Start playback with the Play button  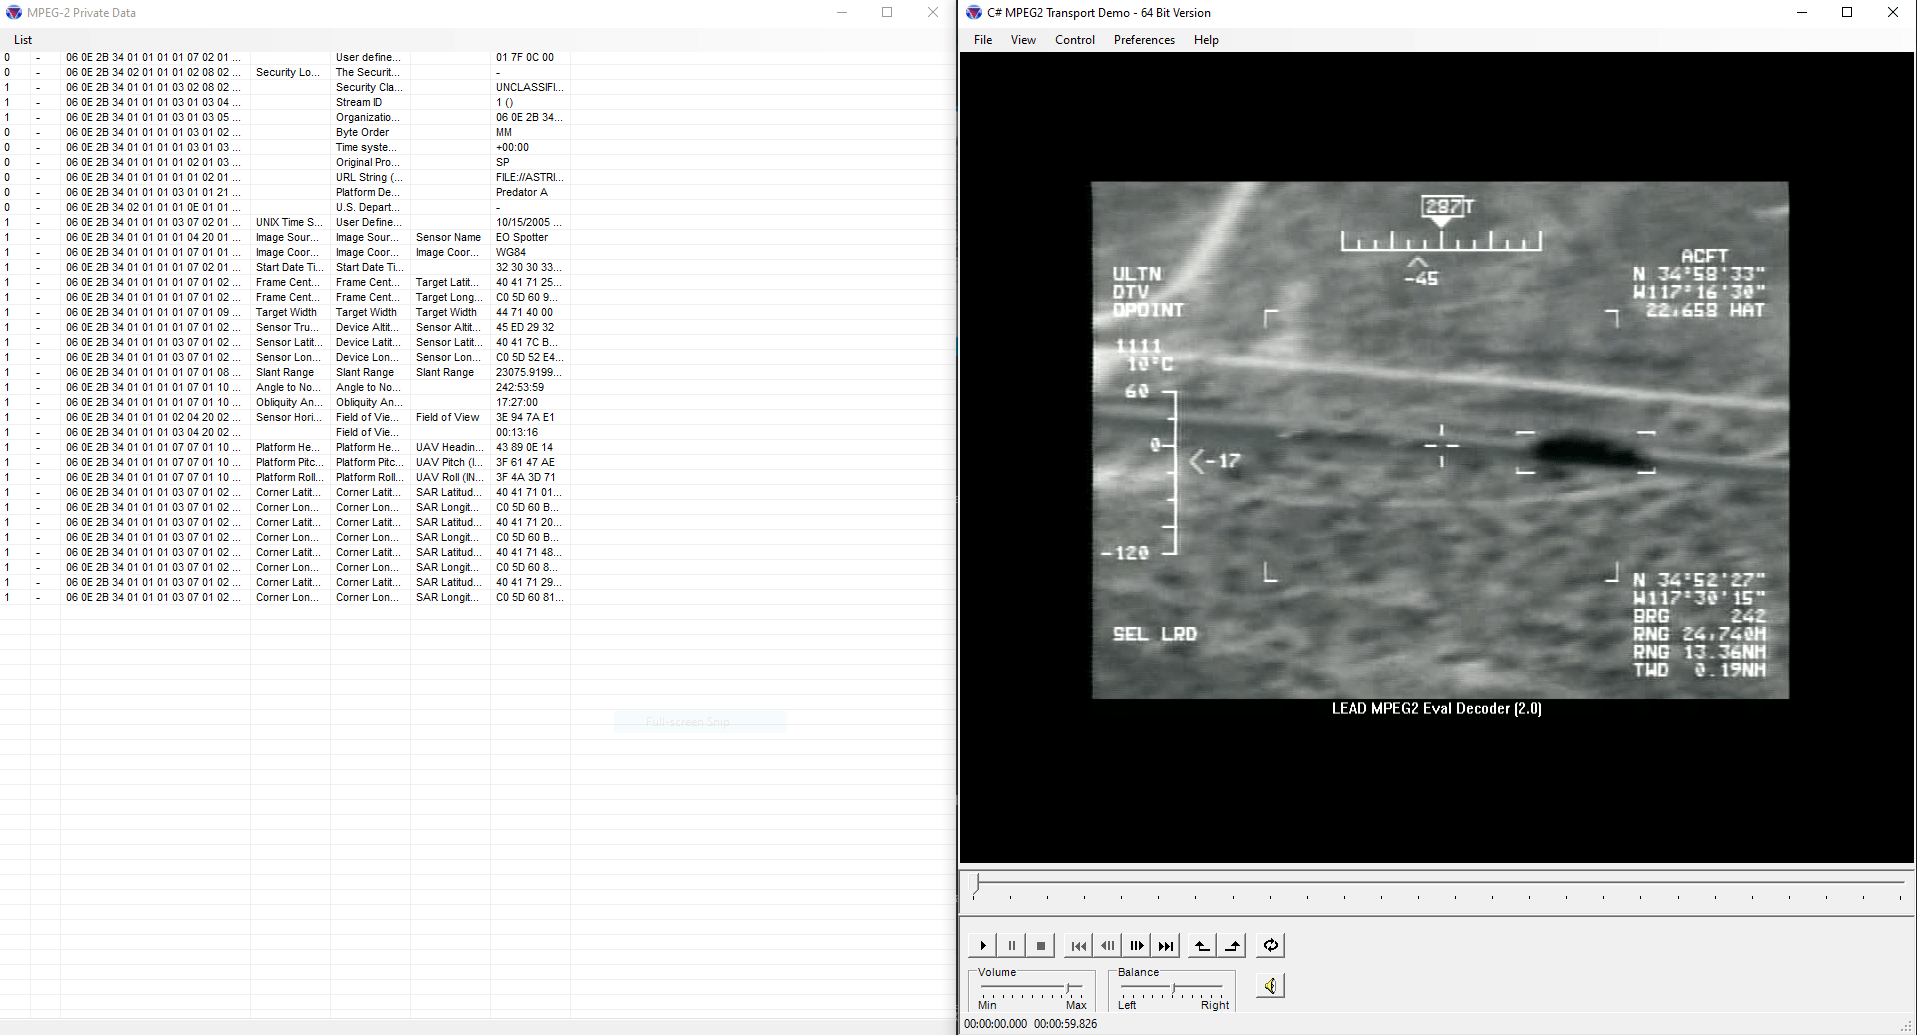coord(982,945)
